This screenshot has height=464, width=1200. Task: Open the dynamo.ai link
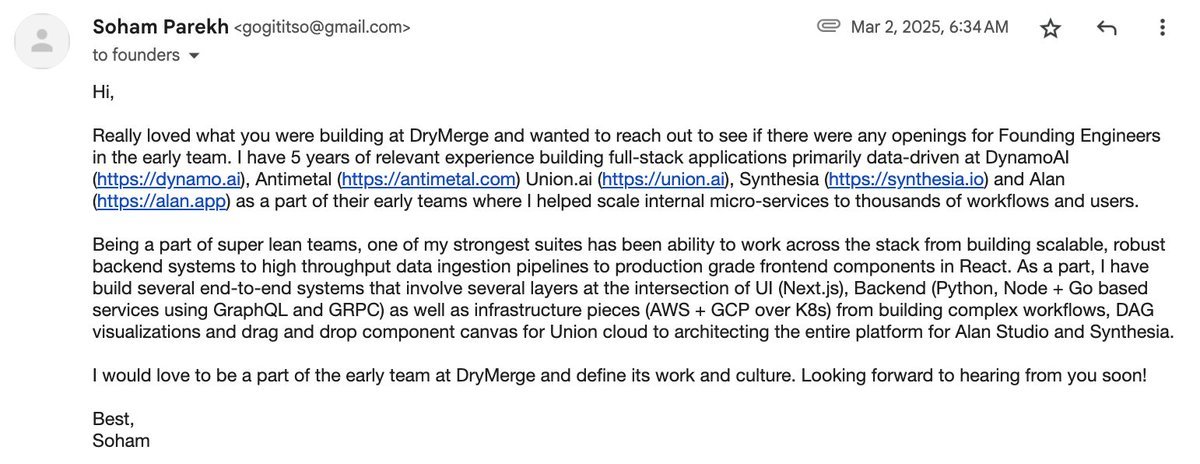(x=154, y=179)
